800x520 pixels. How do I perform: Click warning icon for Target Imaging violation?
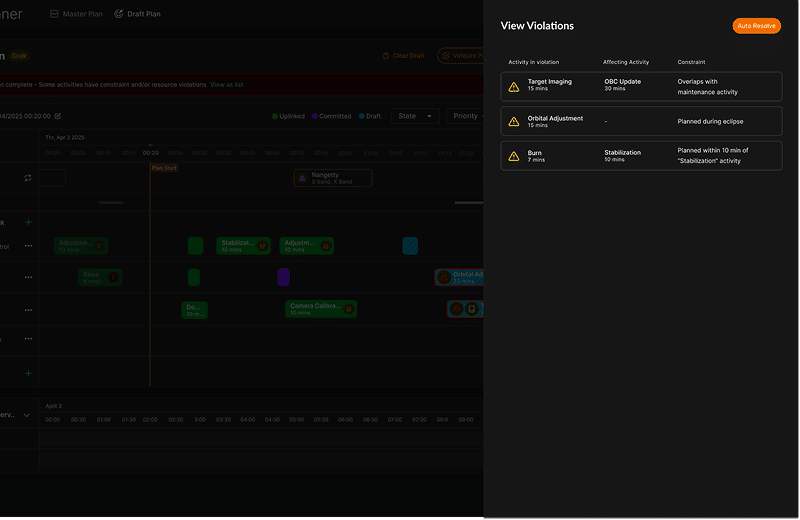coord(514,87)
